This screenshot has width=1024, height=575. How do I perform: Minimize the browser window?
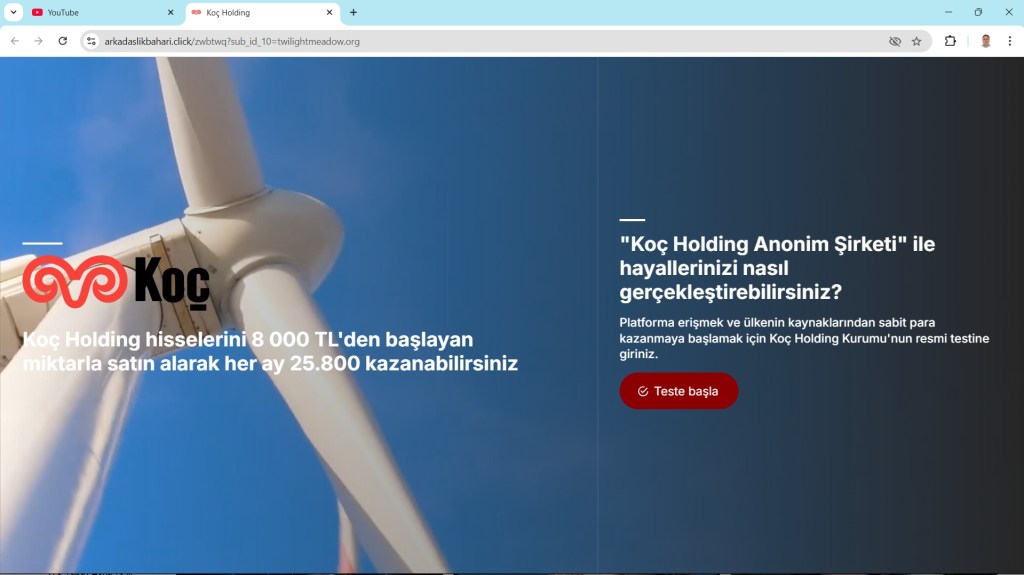(x=948, y=12)
